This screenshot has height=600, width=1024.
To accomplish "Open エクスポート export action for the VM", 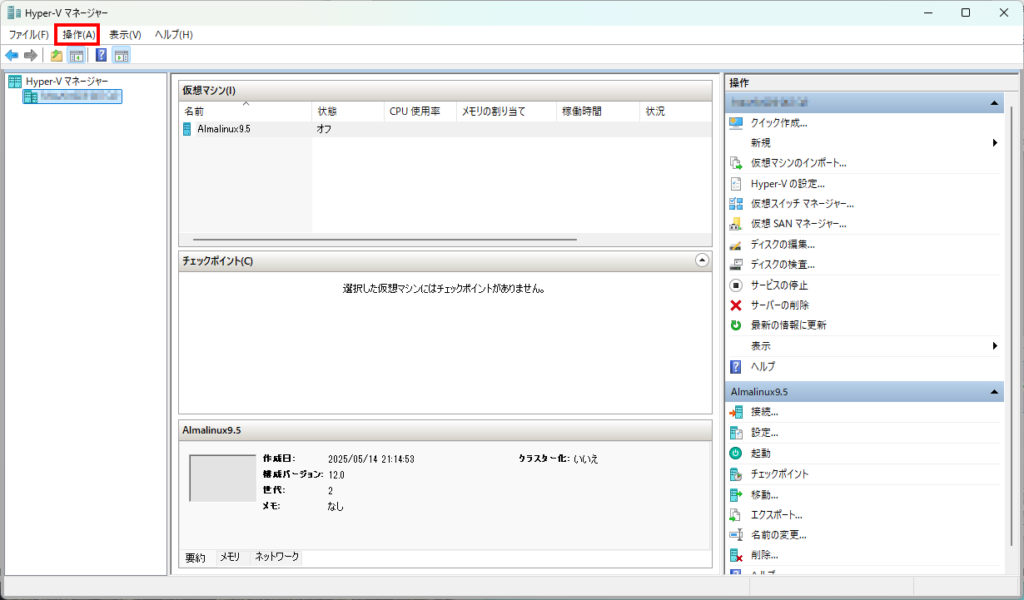I will 776,515.
